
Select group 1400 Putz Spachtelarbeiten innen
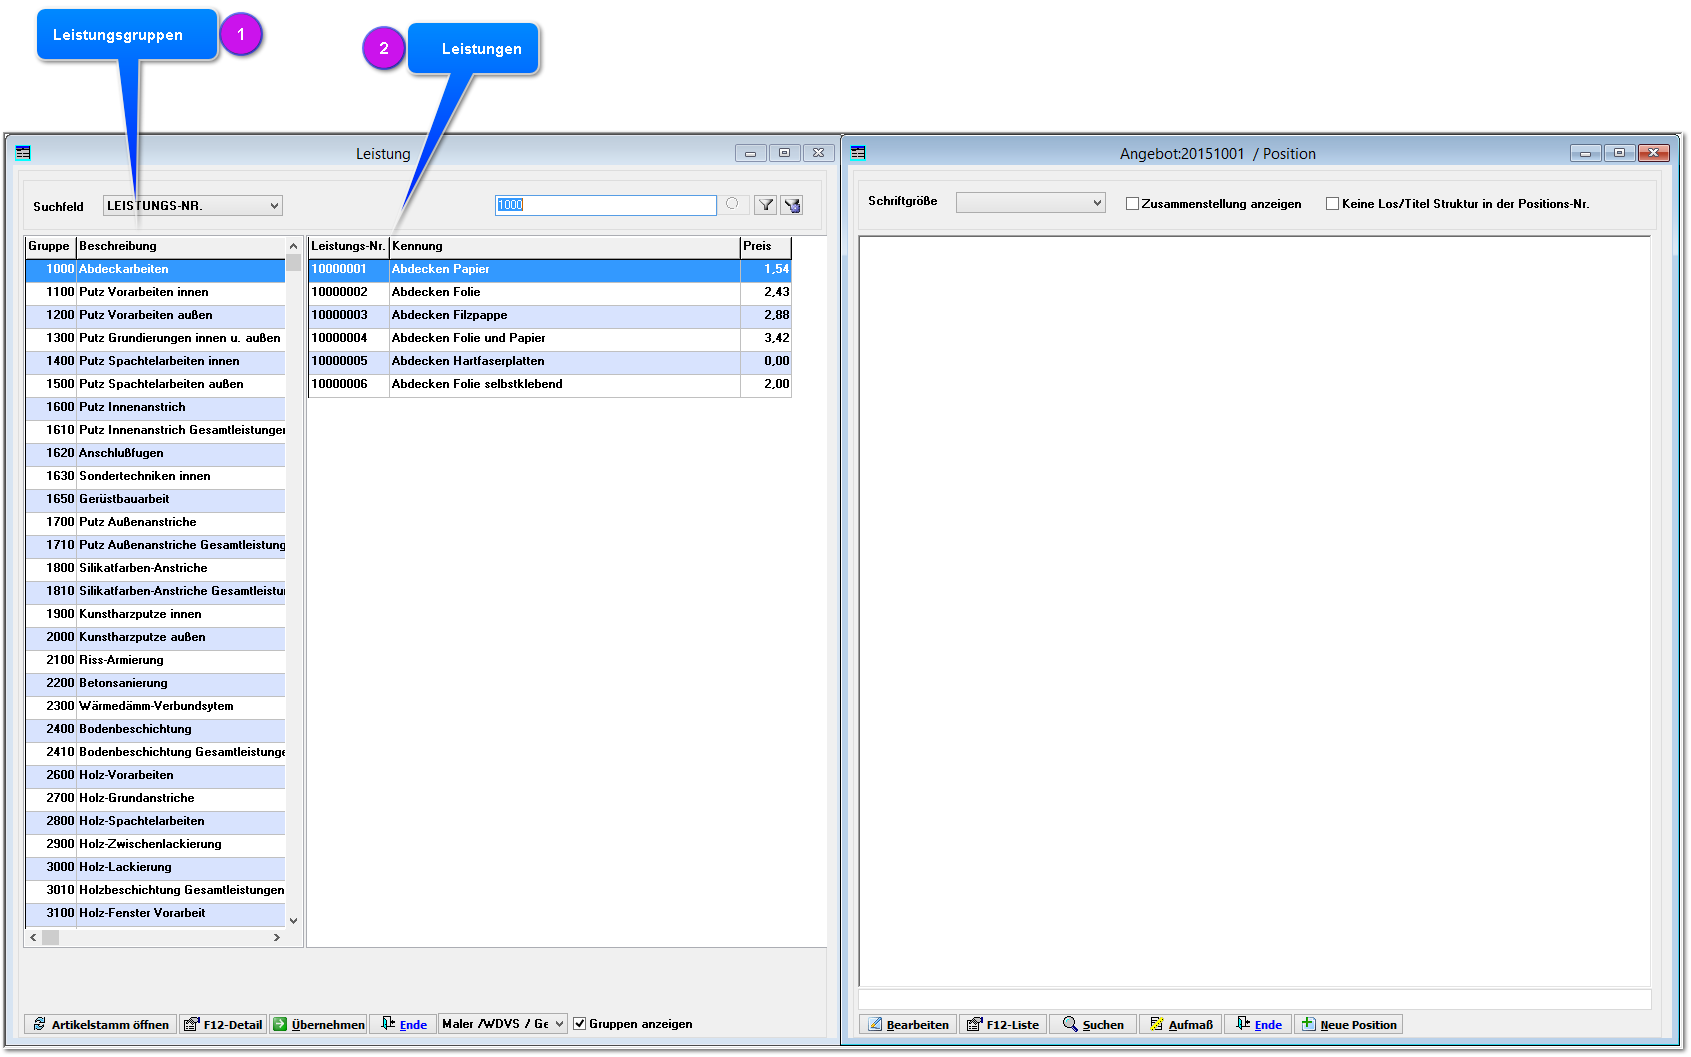155,361
